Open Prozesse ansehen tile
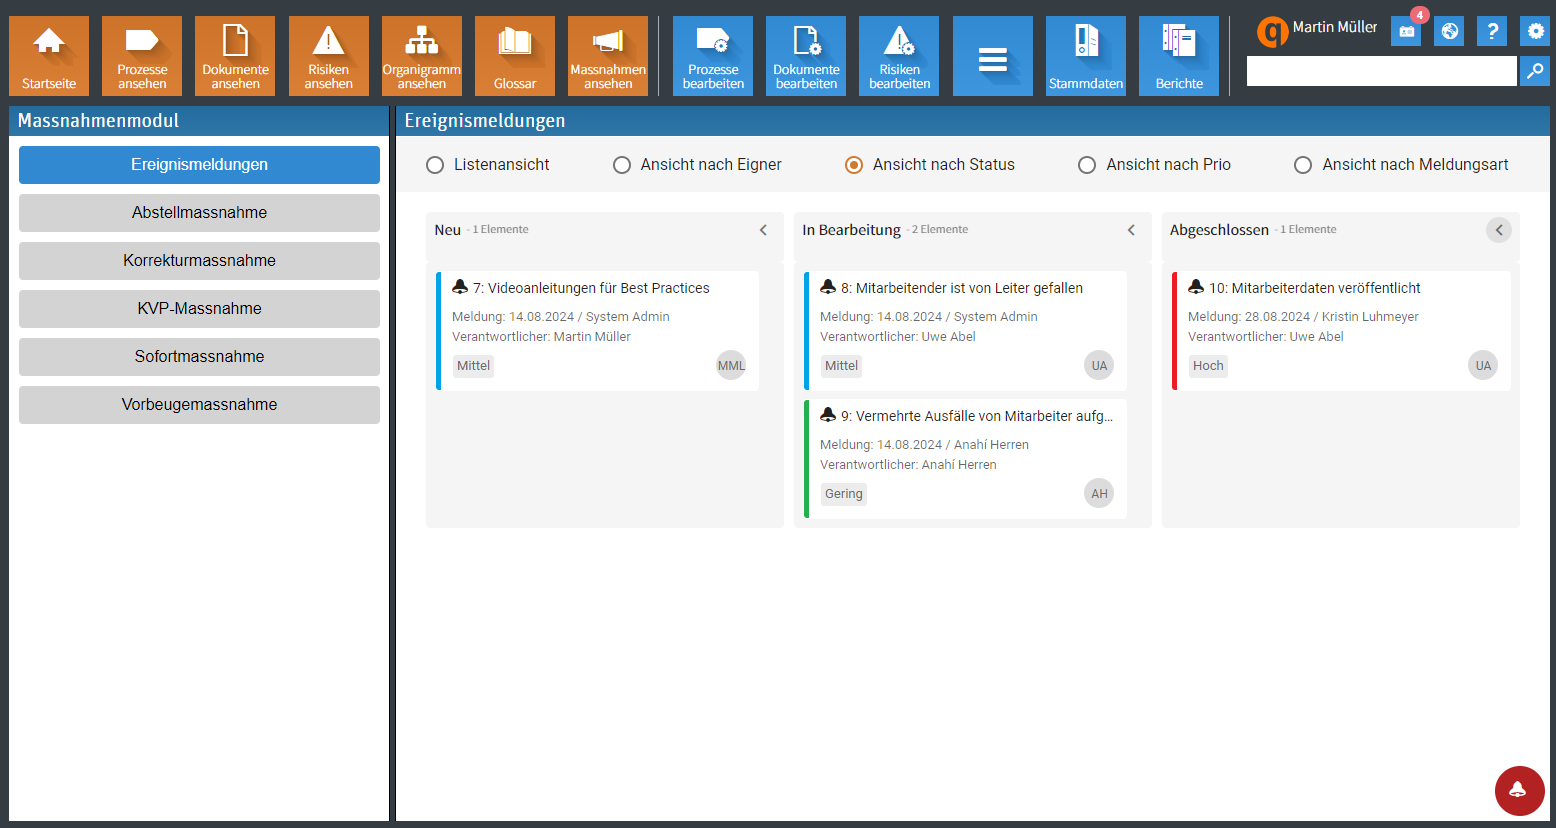The width and height of the screenshot is (1556, 828). (142, 56)
